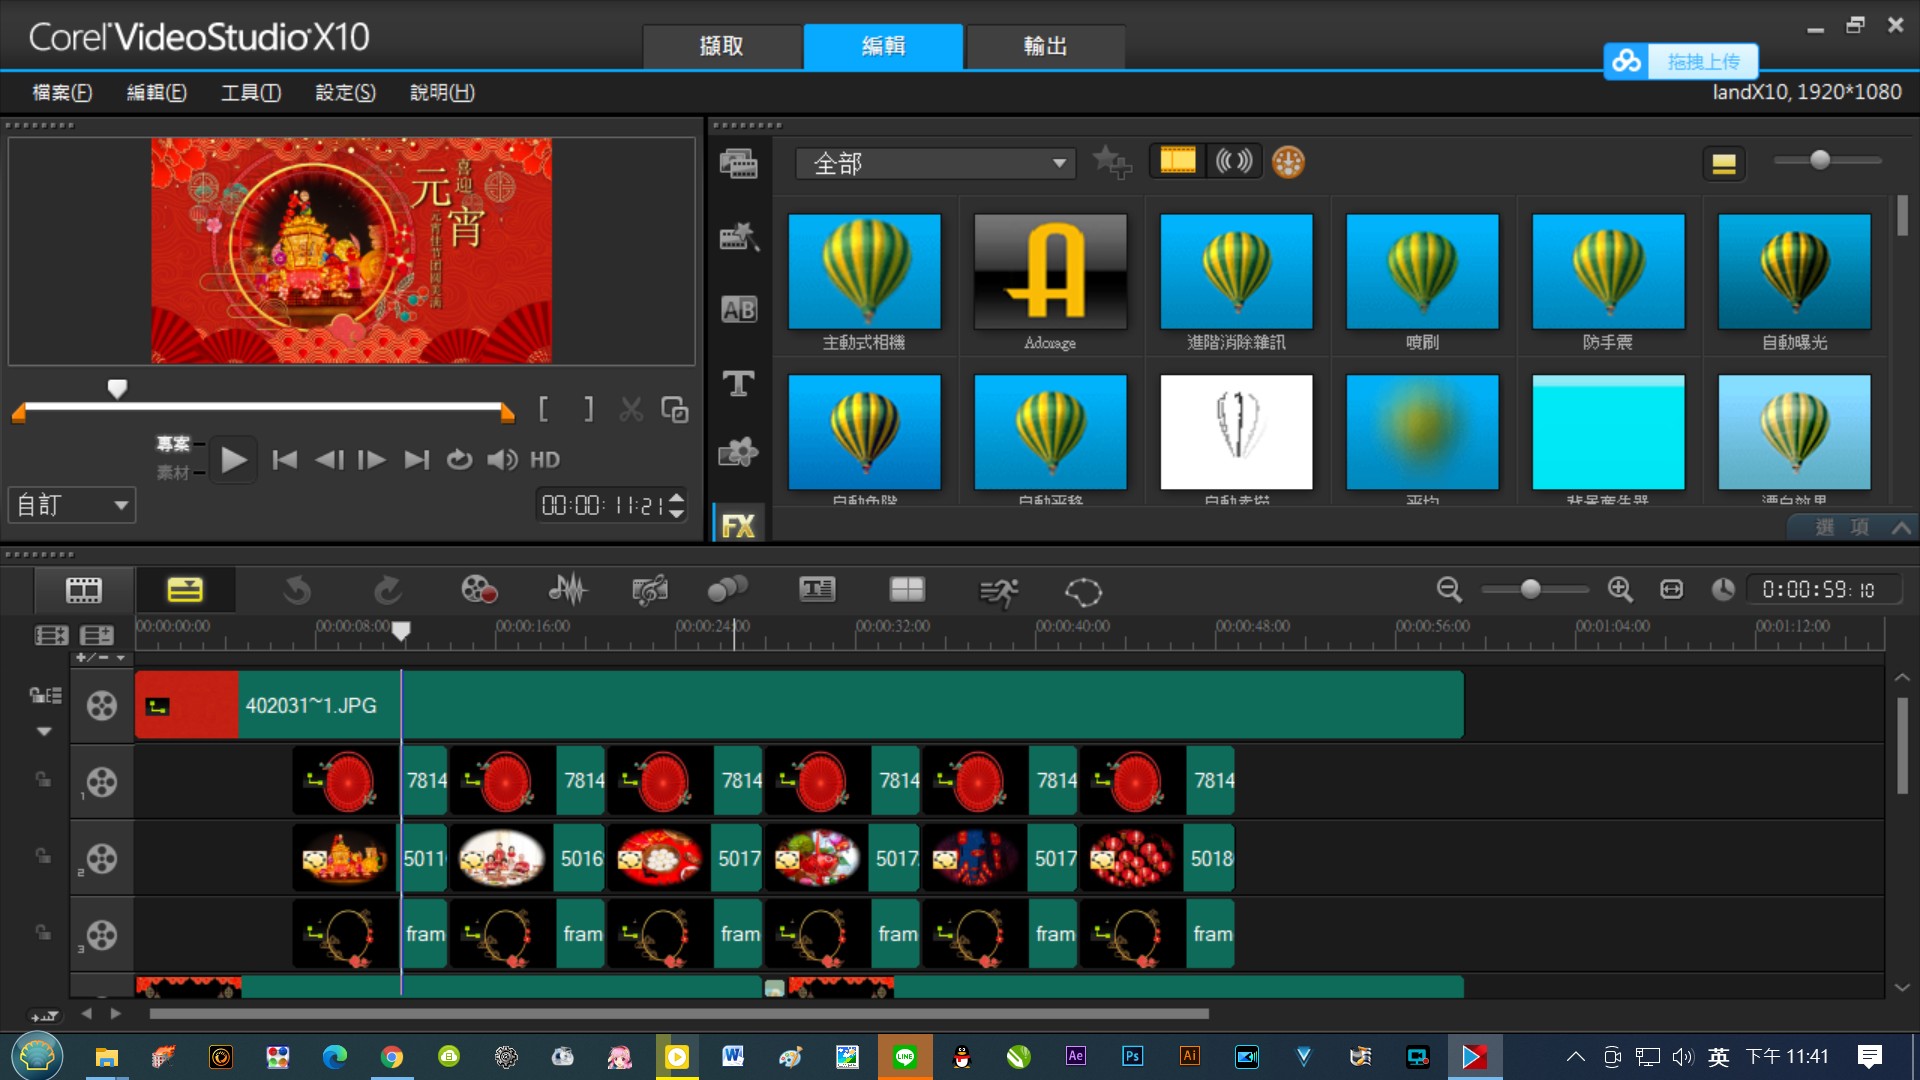
Task: Open the 說明(H) menu
Action: (441, 93)
